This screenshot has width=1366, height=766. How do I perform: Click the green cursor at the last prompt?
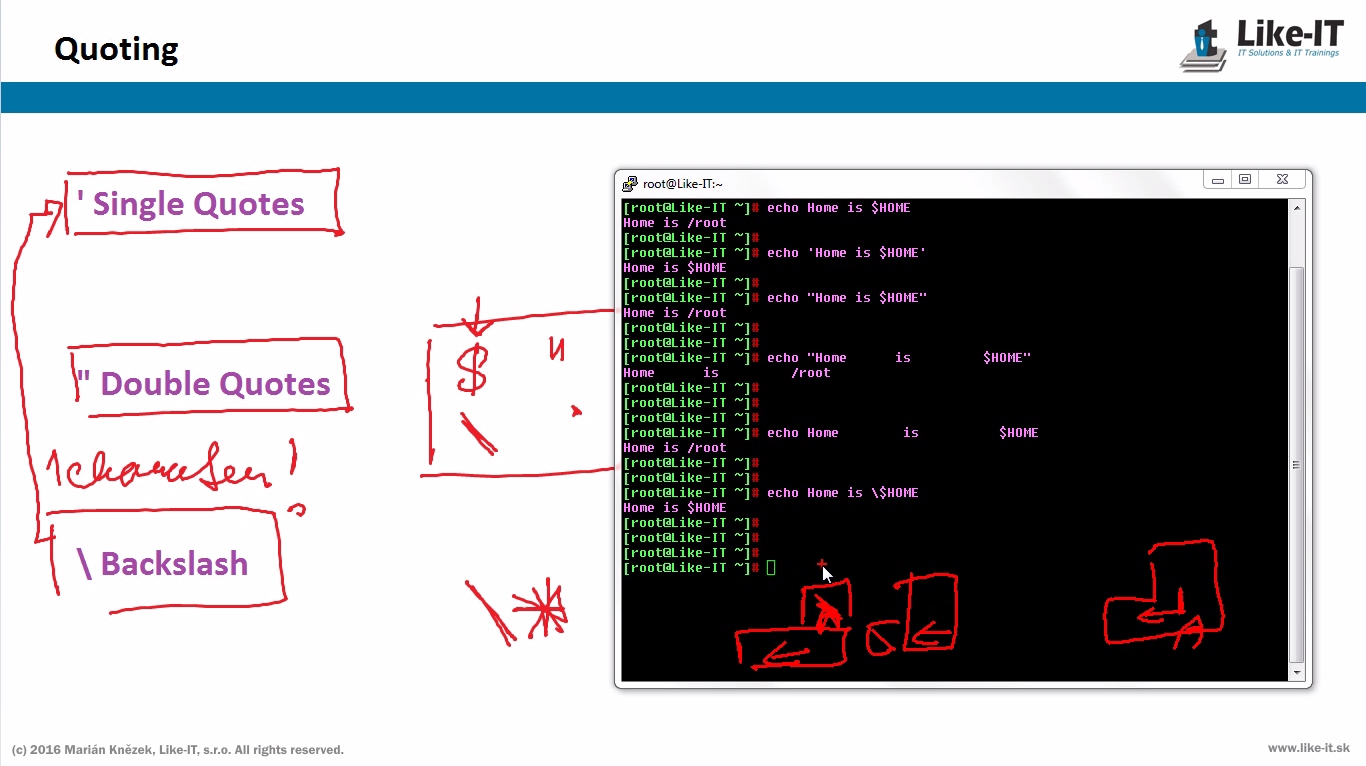pos(771,568)
